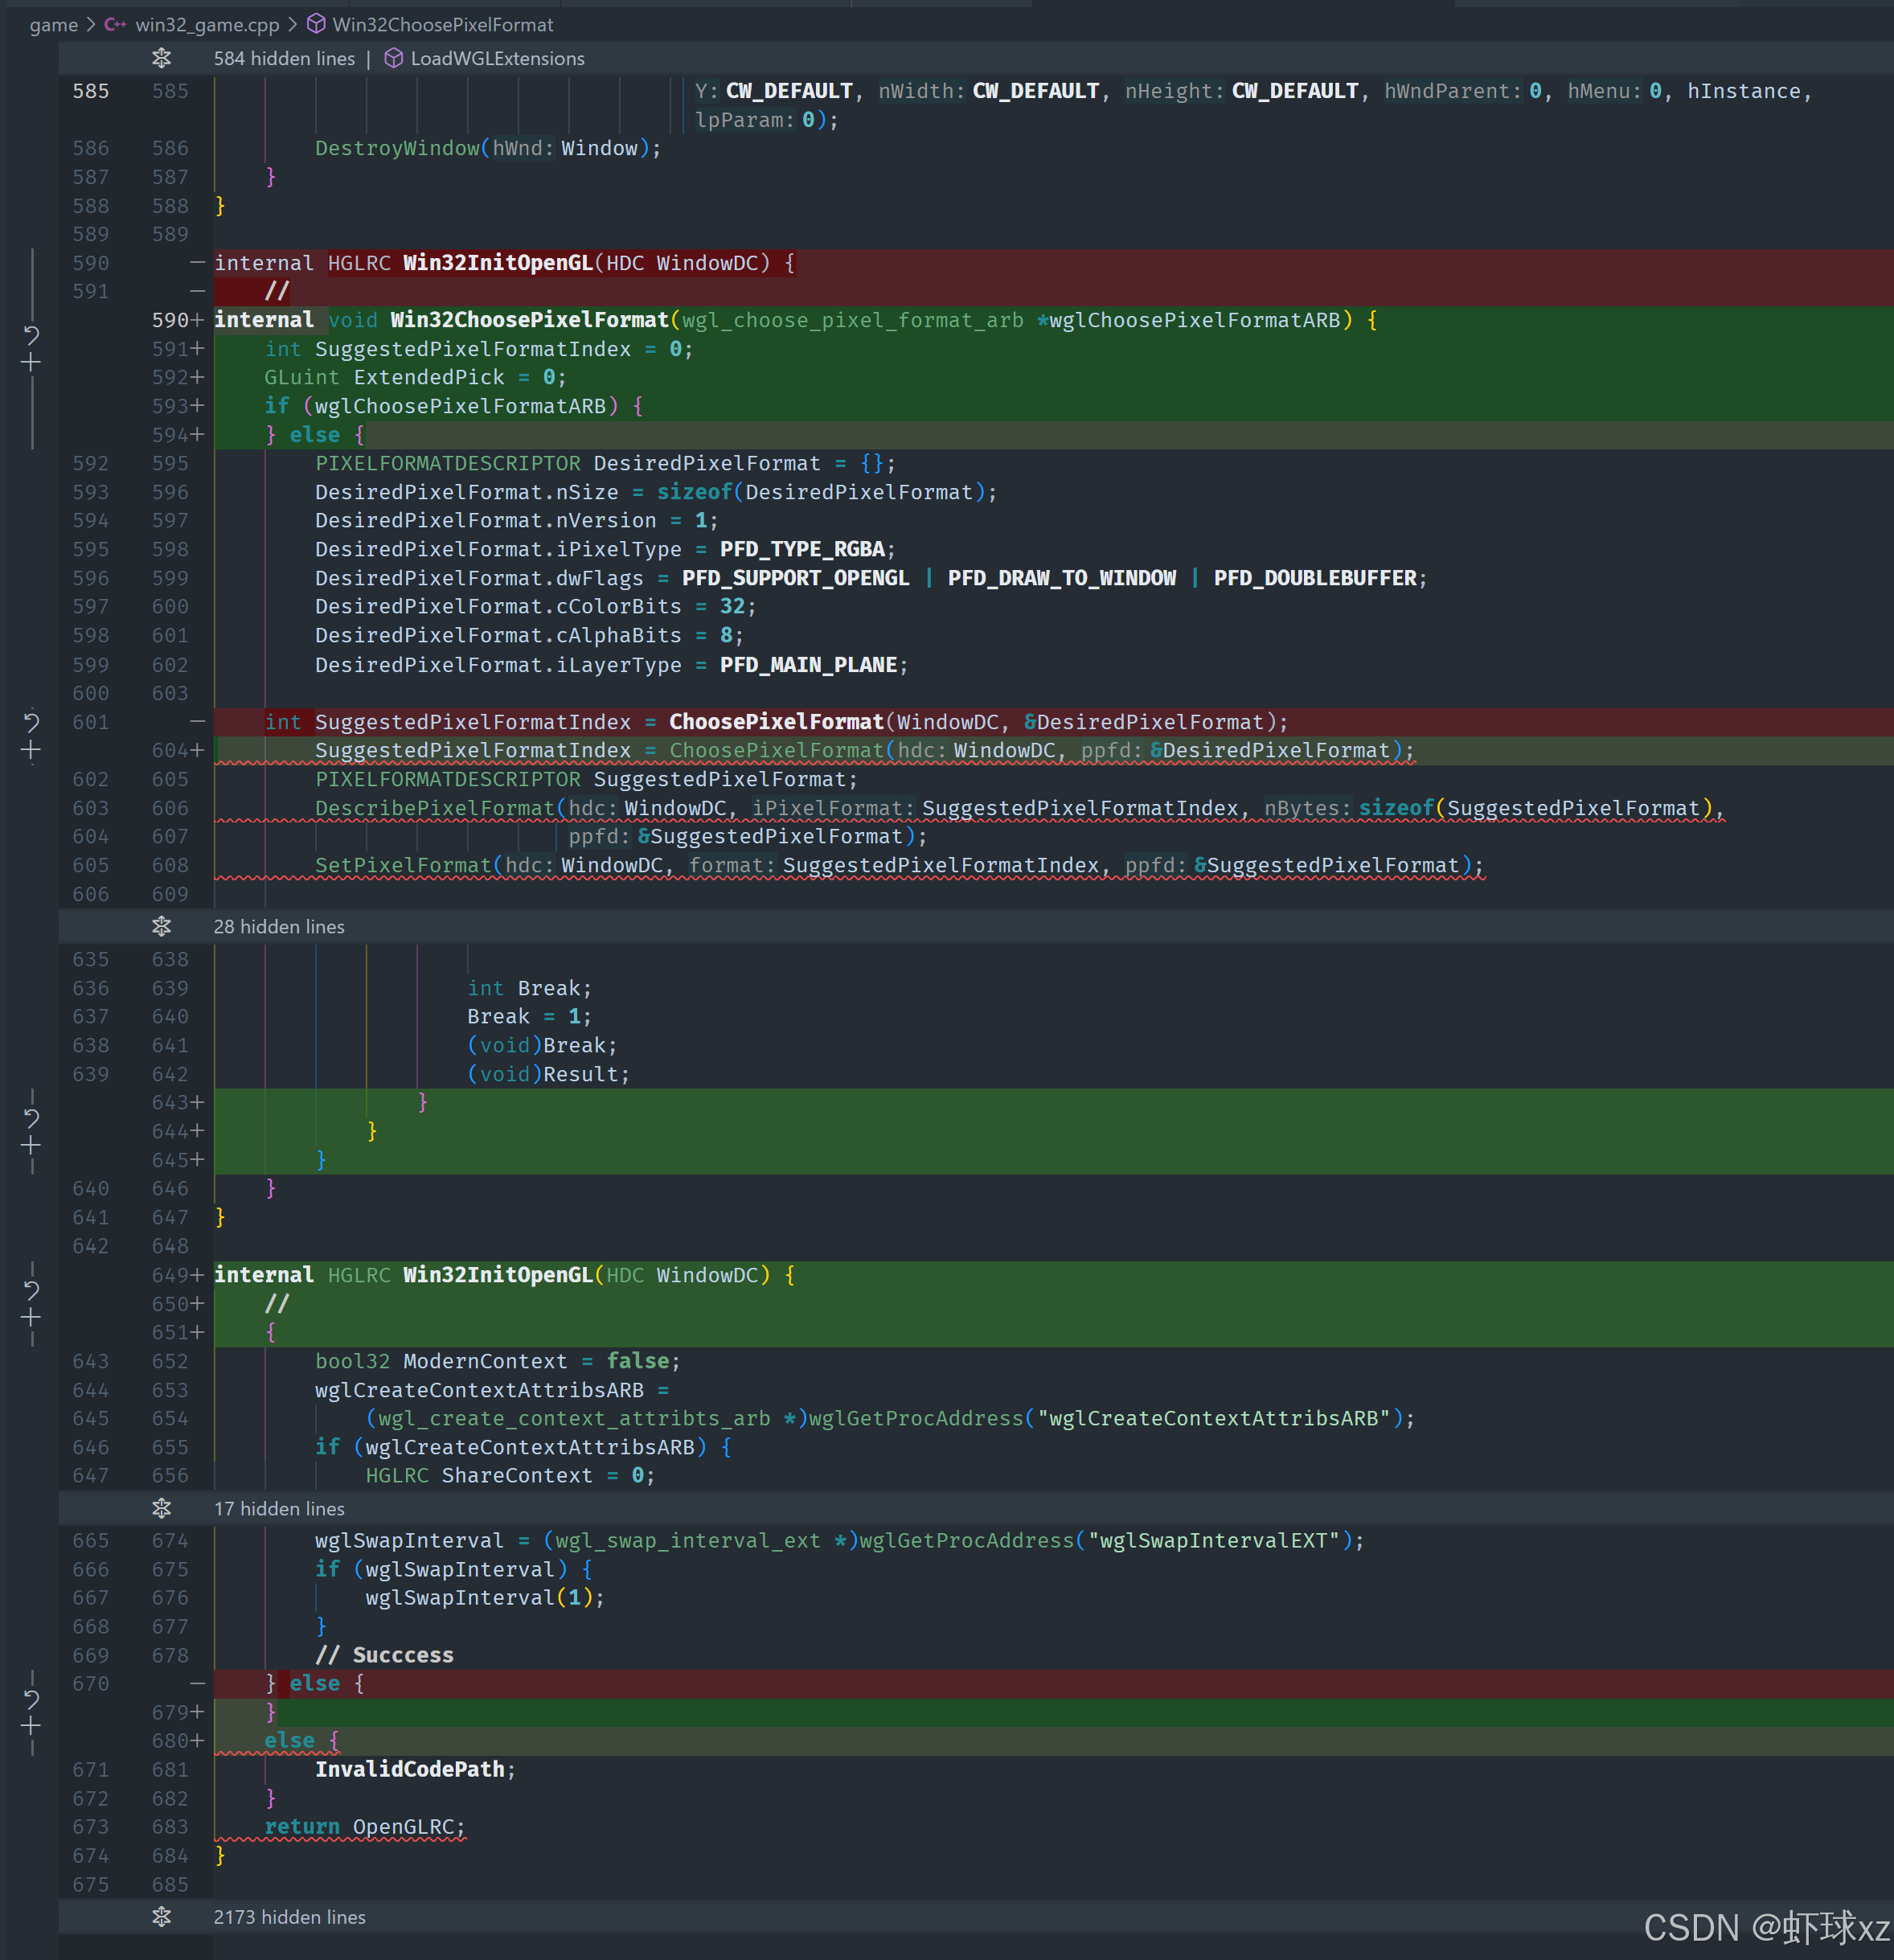Image resolution: width=1894 pixels, height=1960 pixels.
Task: Open Win32ChoosePixelFormat symbol breadcrumb dropdown
Action: click(442, 24)
